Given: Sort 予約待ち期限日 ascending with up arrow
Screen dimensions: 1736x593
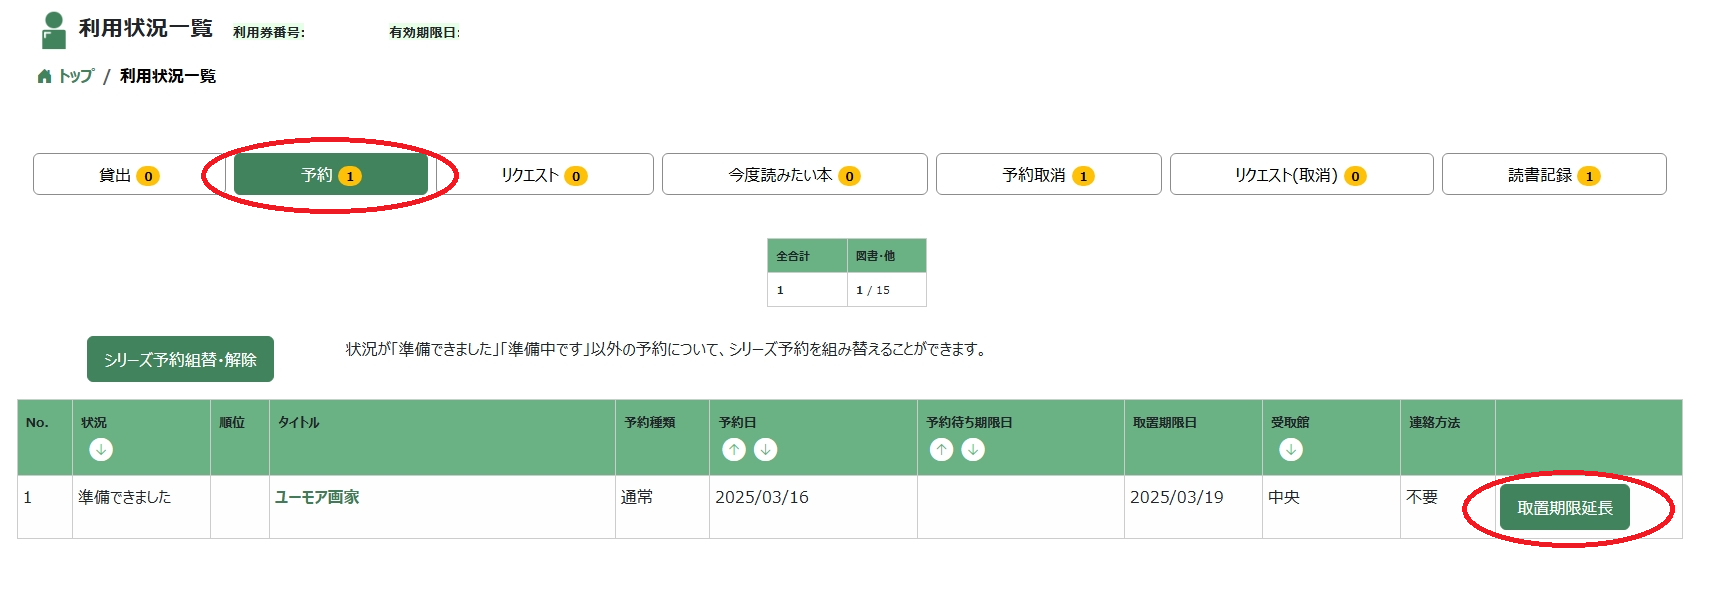Looking at the screenshot, I should tap(941, 450).
